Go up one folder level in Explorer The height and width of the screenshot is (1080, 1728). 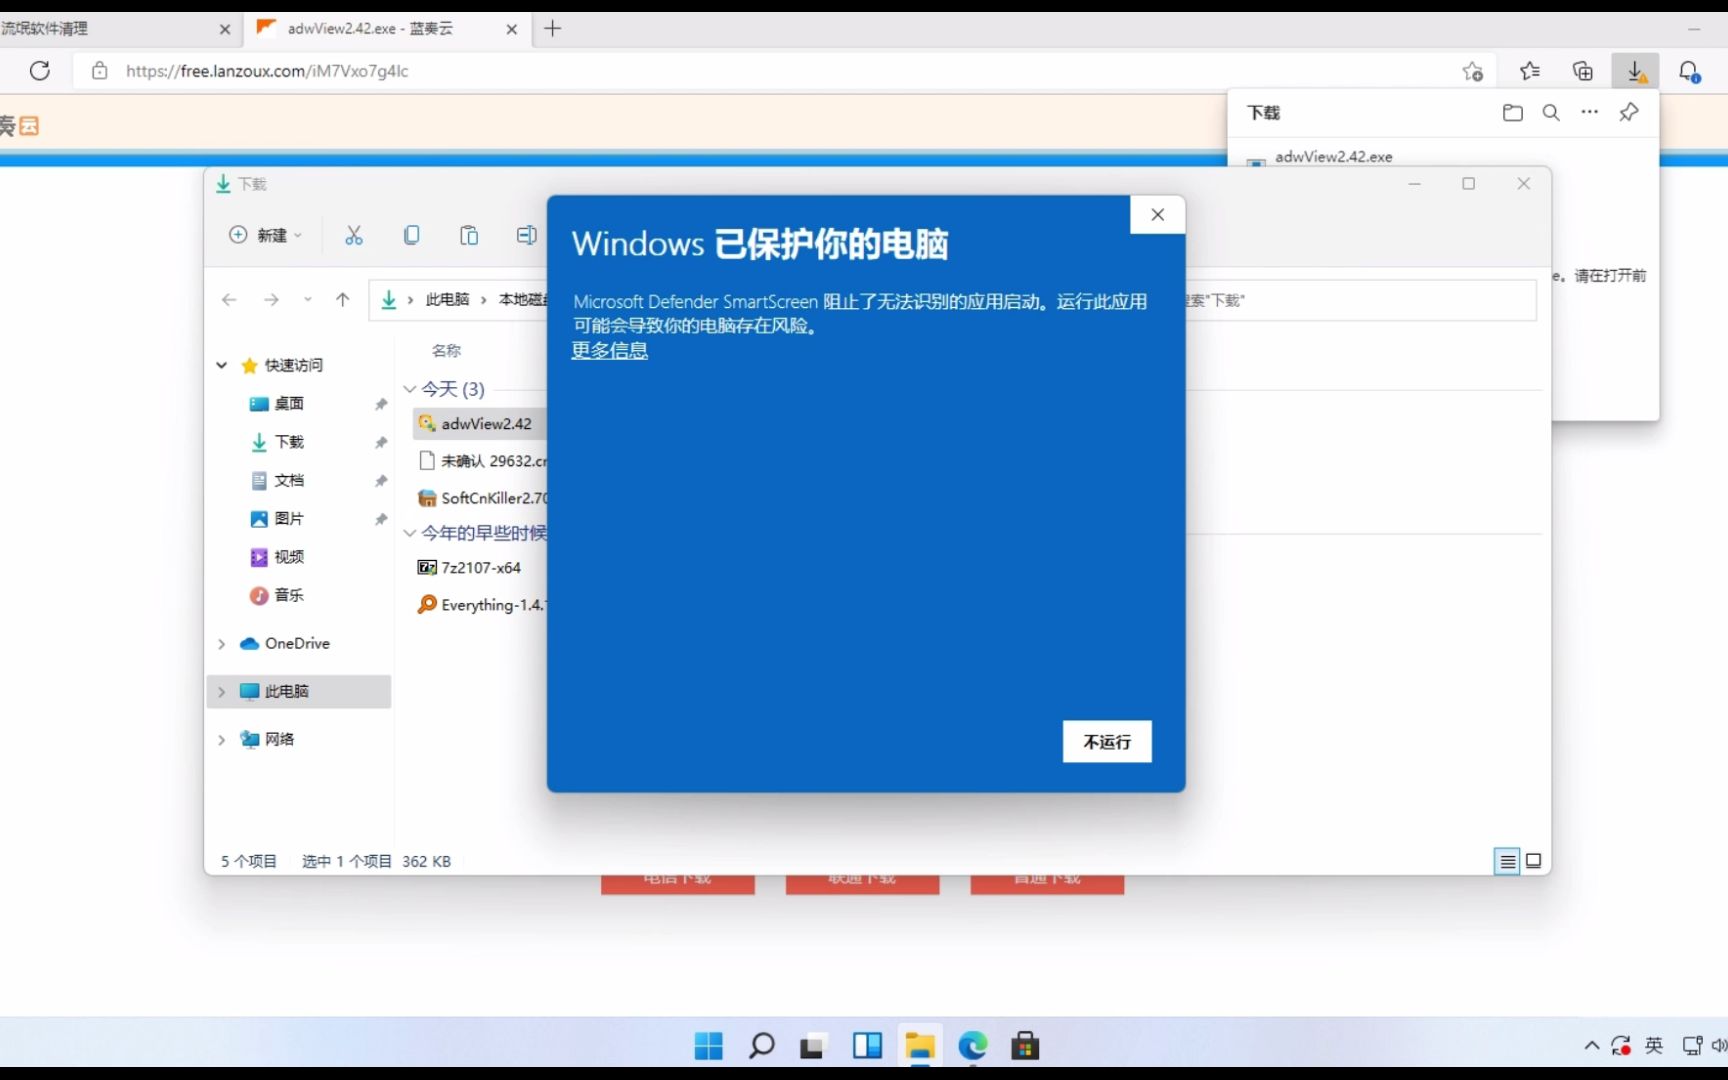pyautogui.click(x=343, y=300)
